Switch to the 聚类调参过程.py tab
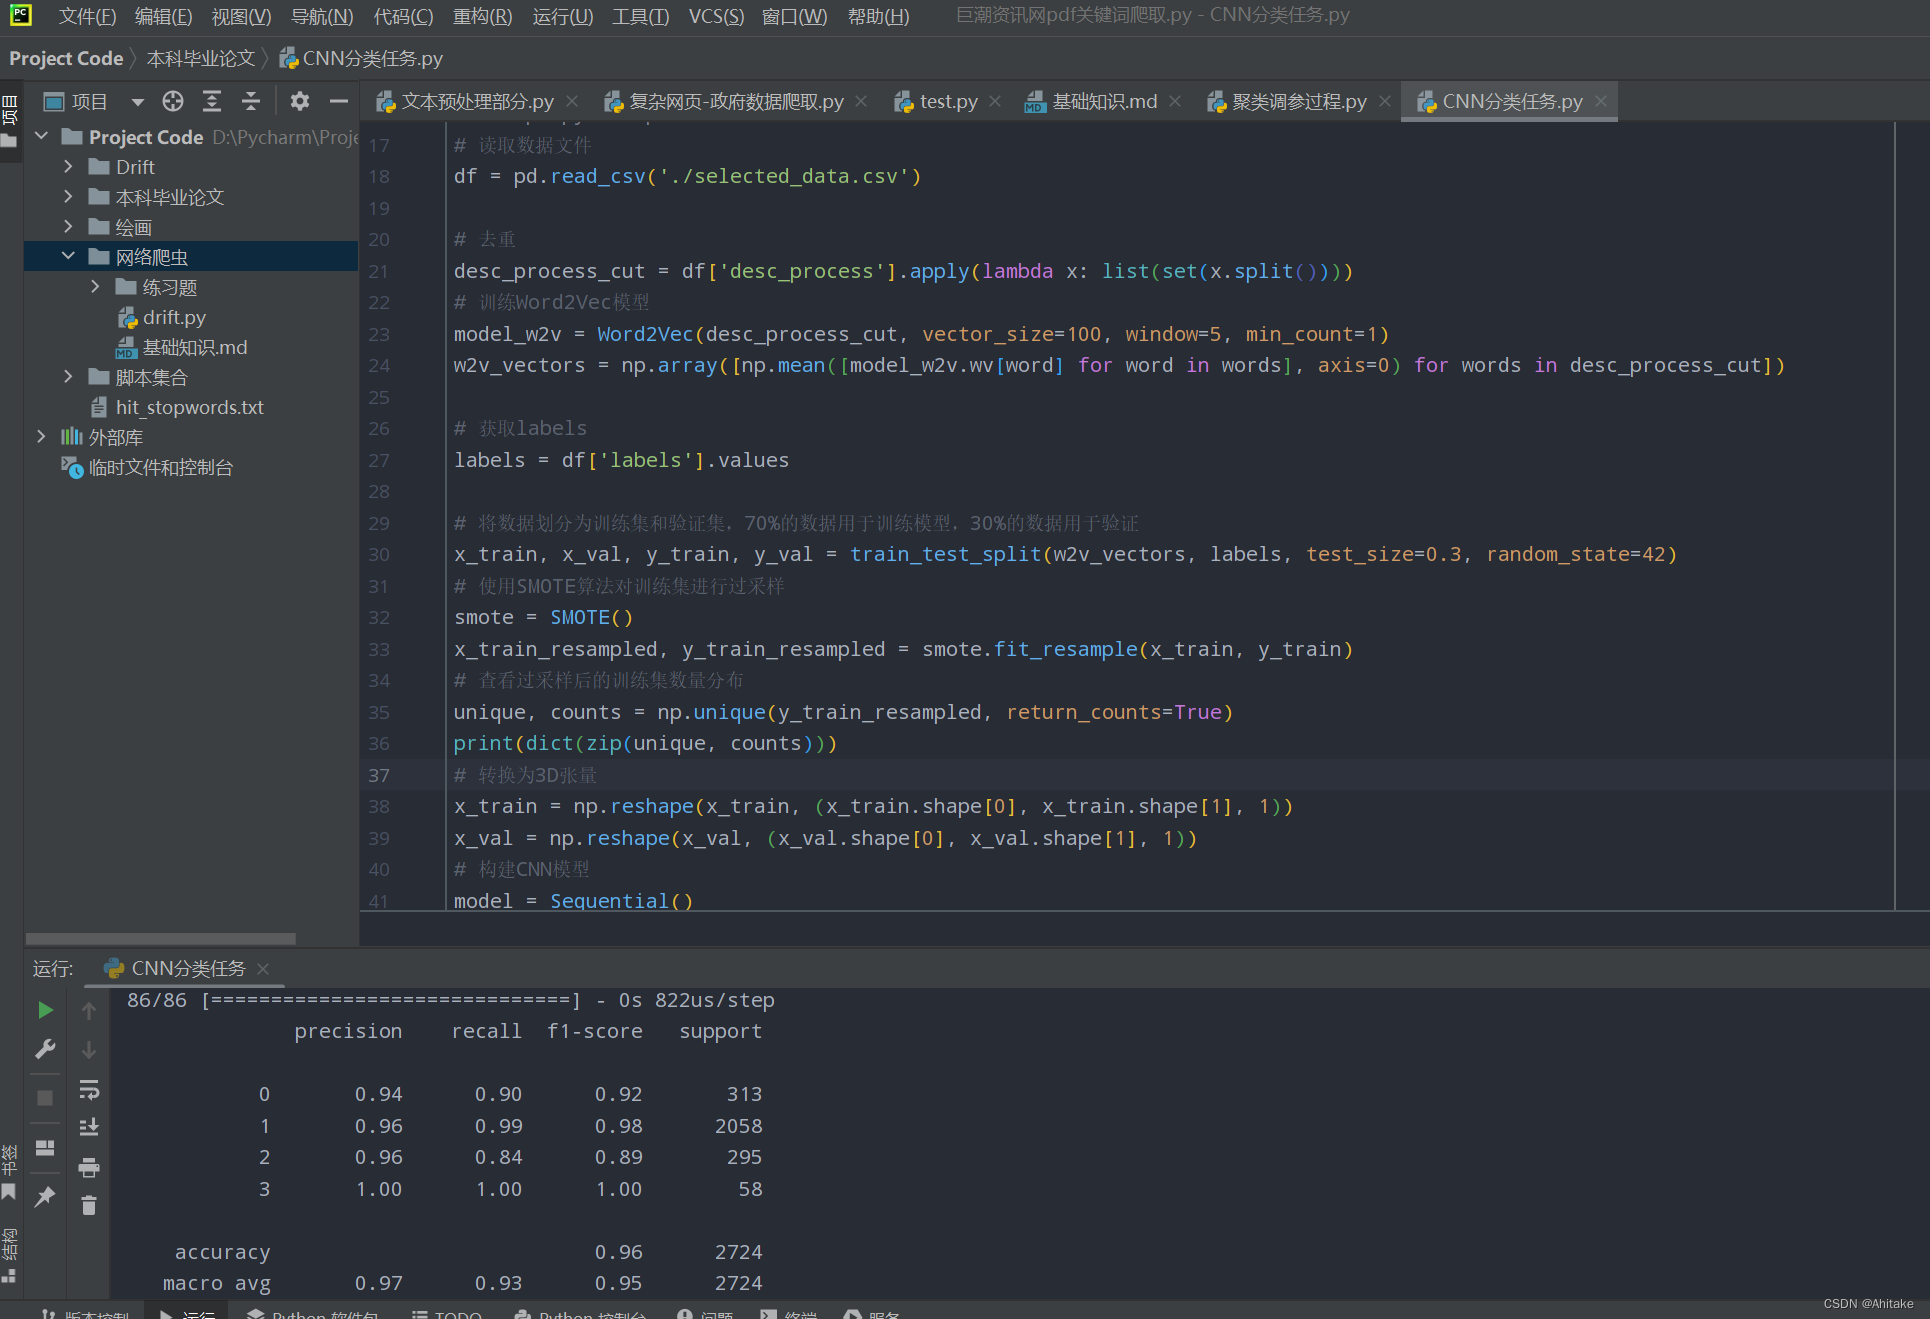Viewport: 1930px width, 1319px height. [x=1298, y=101]
